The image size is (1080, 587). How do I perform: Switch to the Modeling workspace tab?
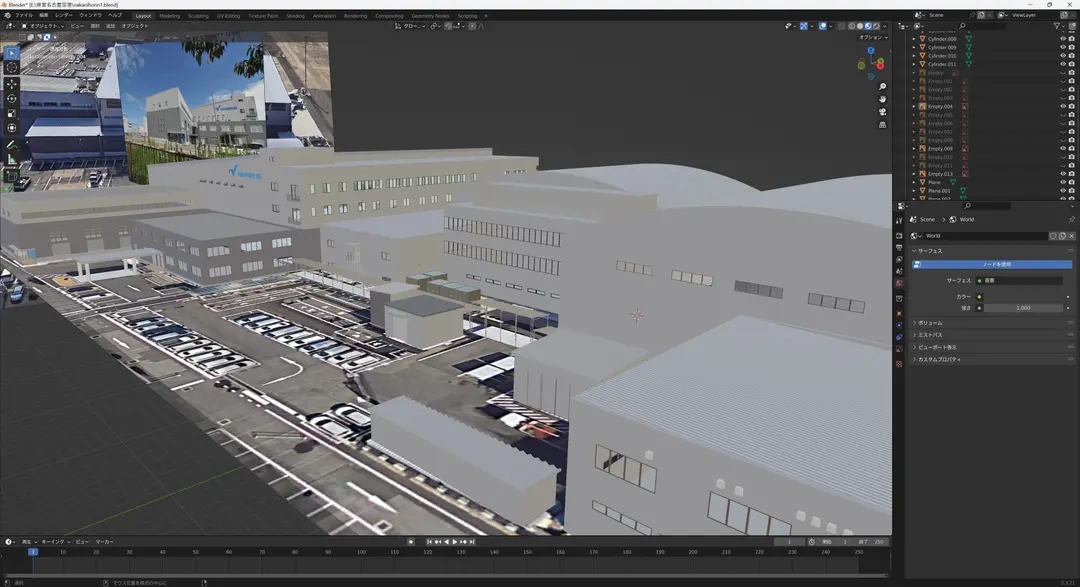pos(169,16)
